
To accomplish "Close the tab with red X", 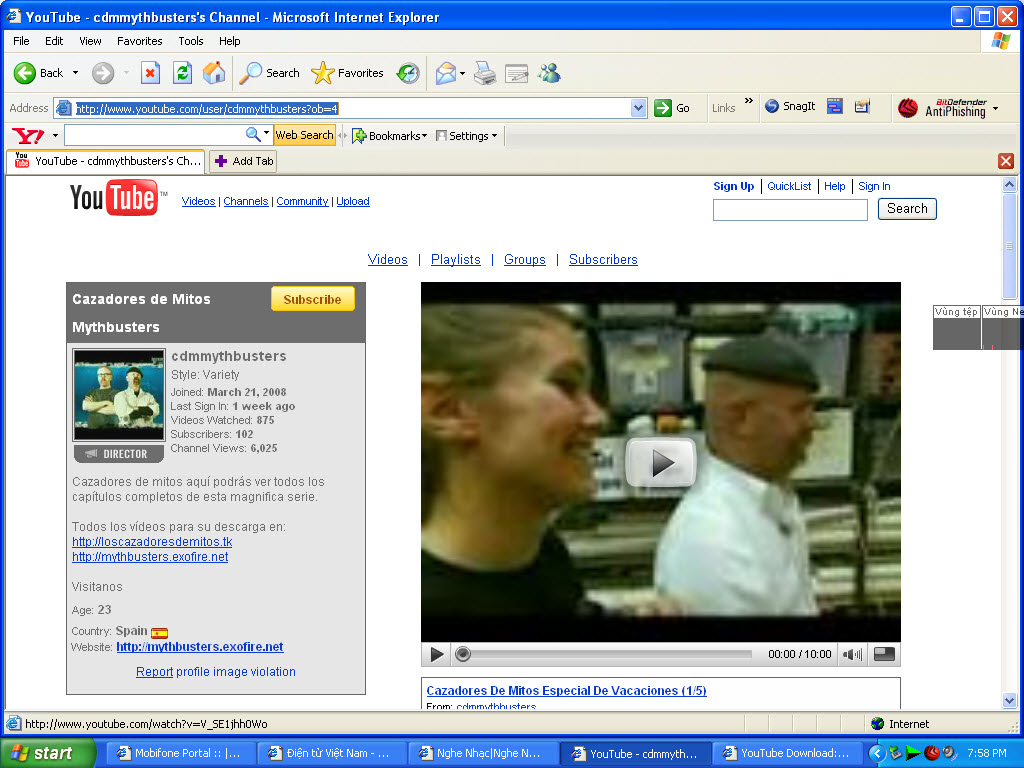I will [1006, 161].
